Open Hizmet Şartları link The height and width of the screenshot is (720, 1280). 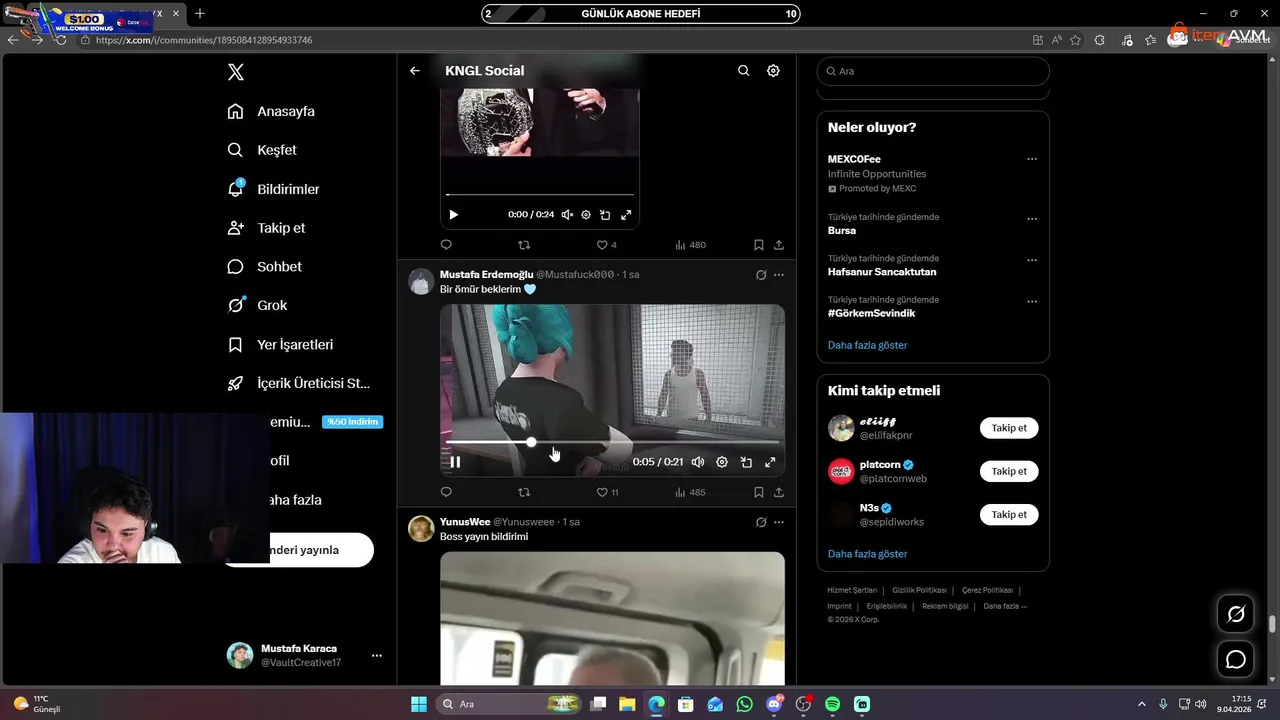click(x=852, y=590)
